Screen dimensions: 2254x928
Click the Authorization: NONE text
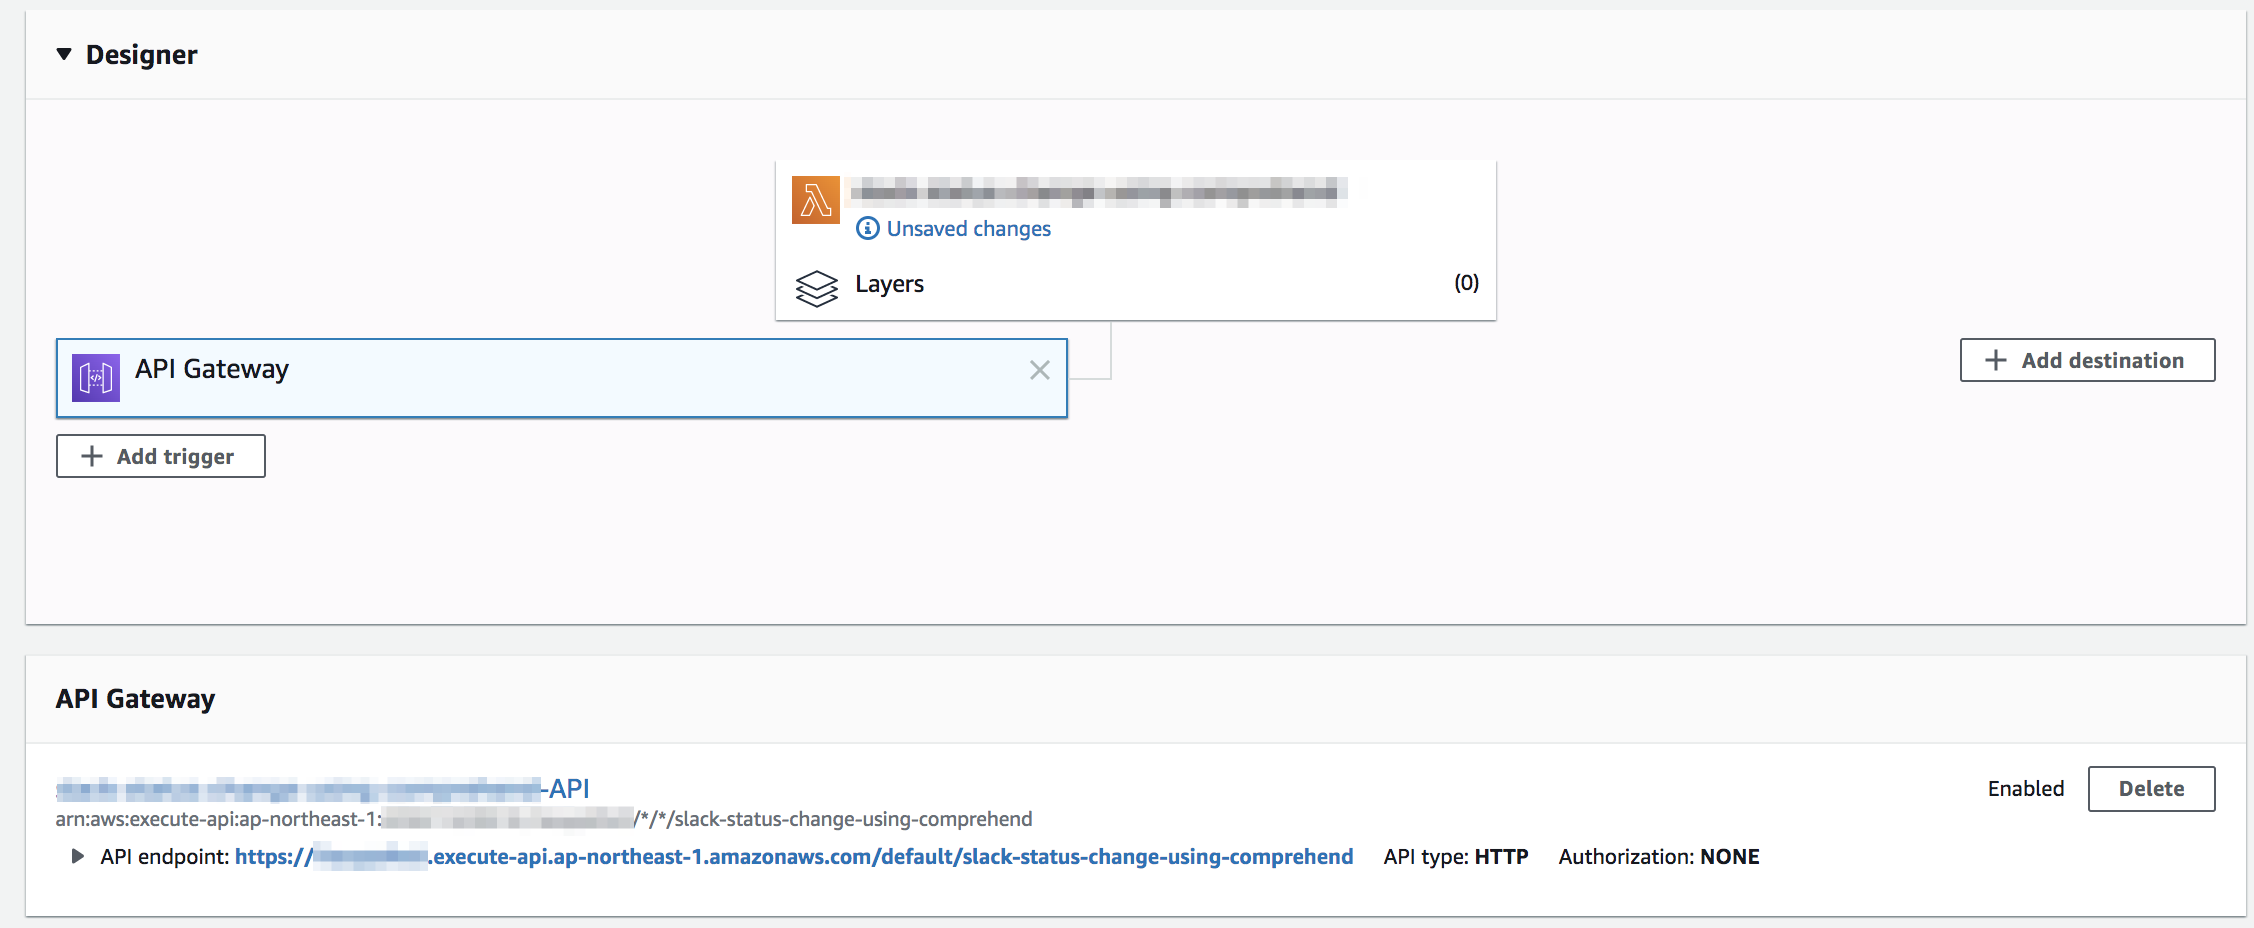pyautogui.click(x=1659, y=857)
